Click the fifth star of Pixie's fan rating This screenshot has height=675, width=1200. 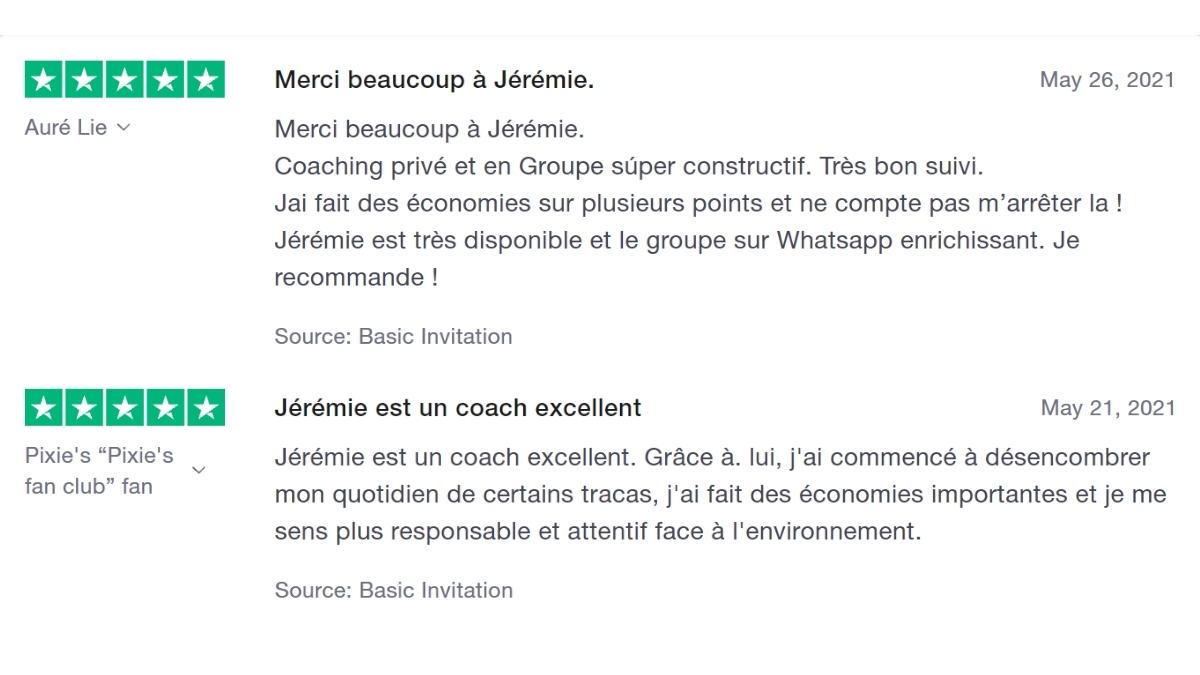pos(206,408)
